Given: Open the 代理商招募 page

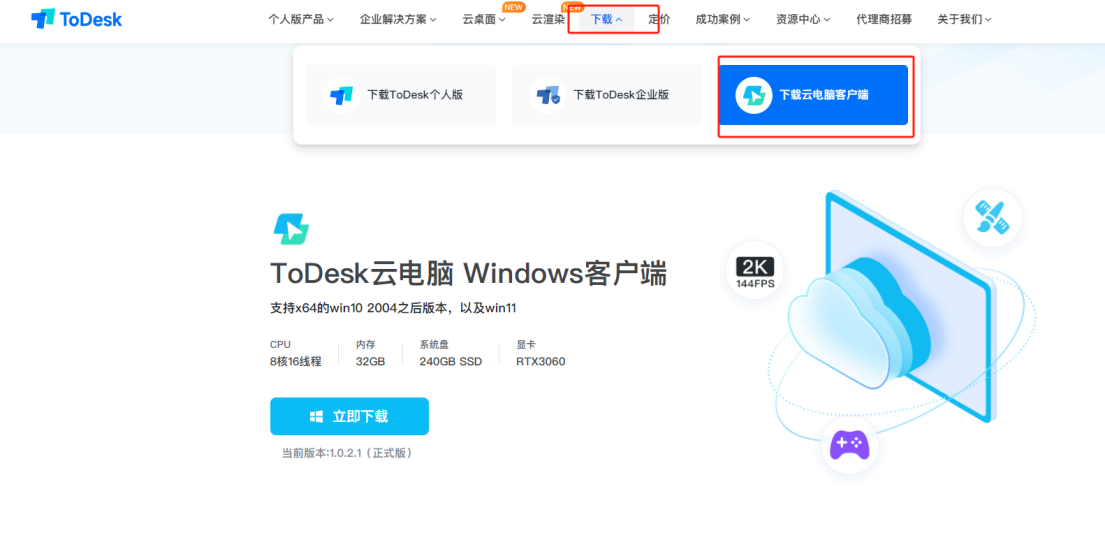Looking at the screenshot, I should point(884,19).
